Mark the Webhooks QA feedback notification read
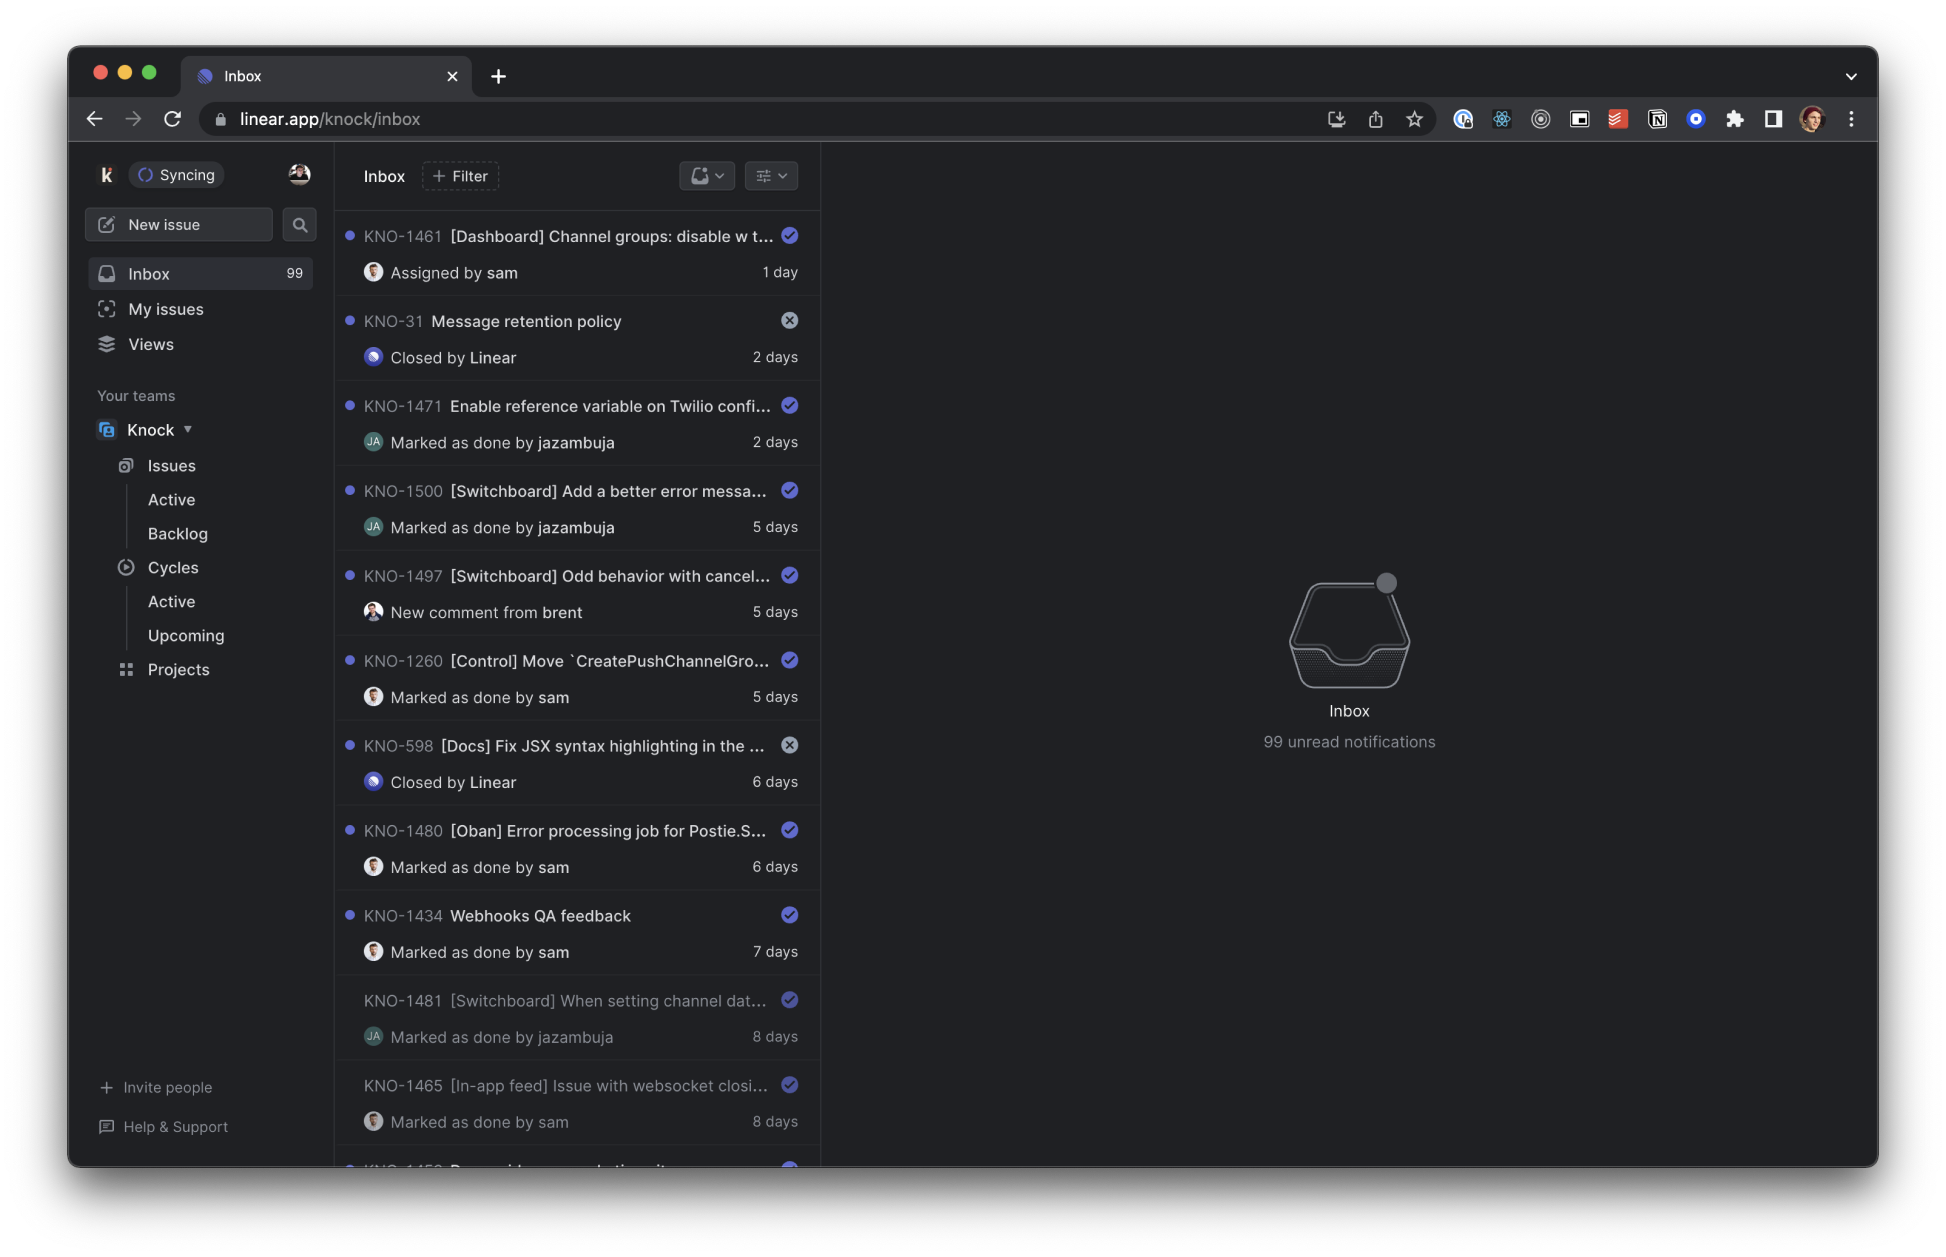Screen dimensions: 1946x1257 click(789, 915)
